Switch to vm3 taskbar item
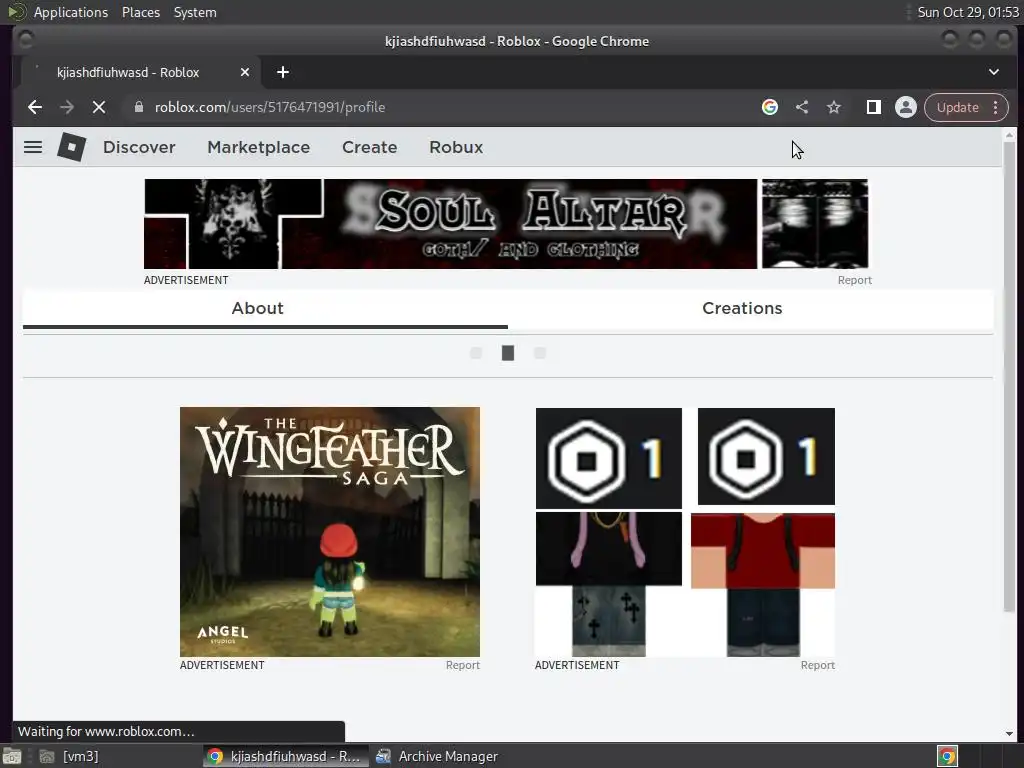 pos(70,756)
